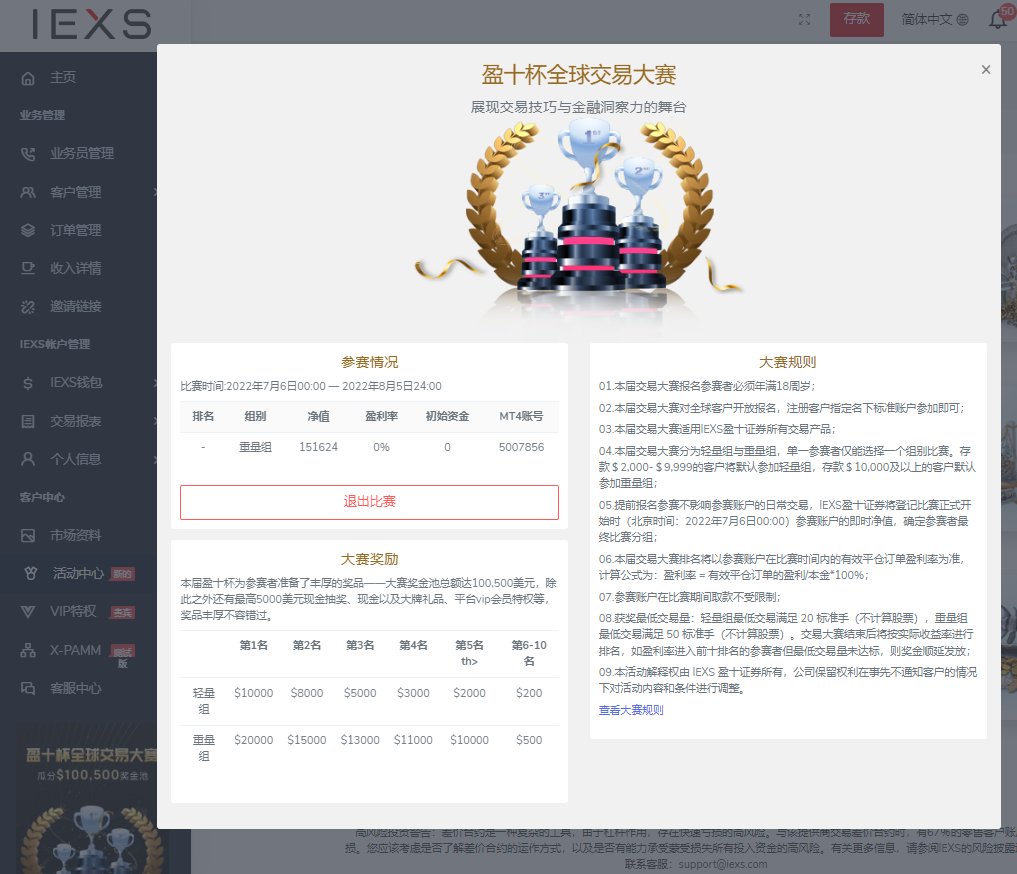The image size is (1017, 874).
Task: Open 邀请链接 menu item
Action: tap(76, 307)
